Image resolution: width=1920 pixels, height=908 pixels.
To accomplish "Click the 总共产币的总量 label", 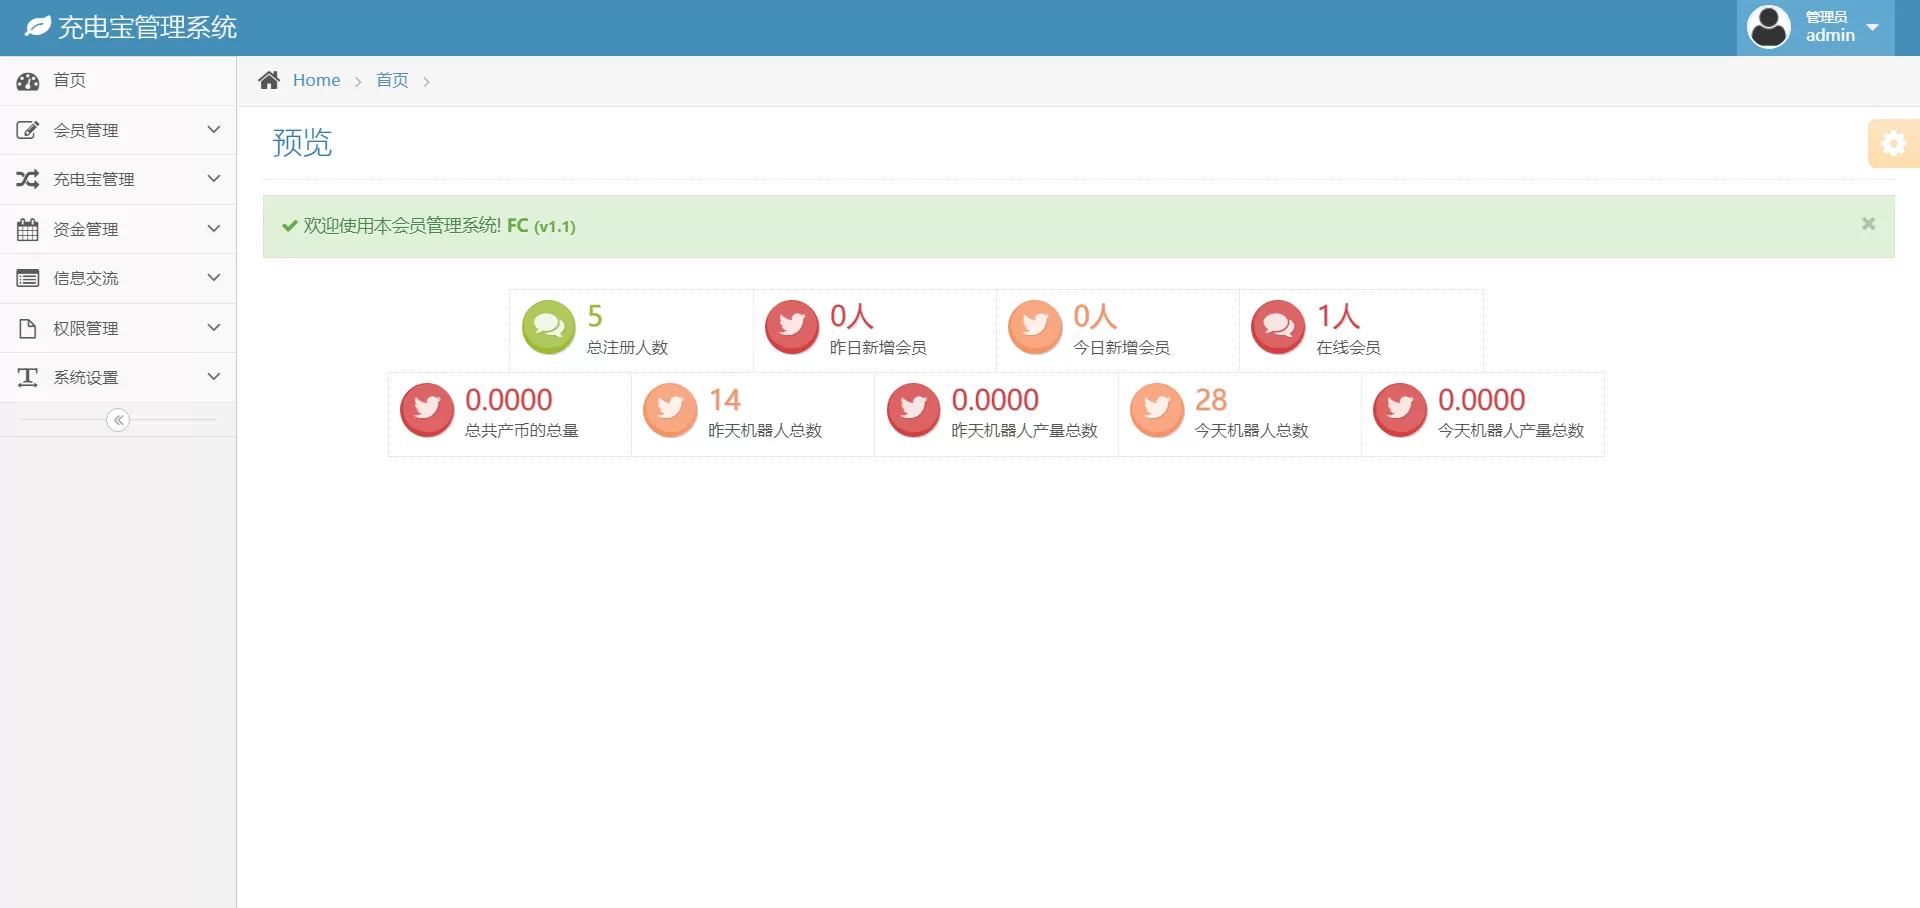I will (x=522, y=430).
